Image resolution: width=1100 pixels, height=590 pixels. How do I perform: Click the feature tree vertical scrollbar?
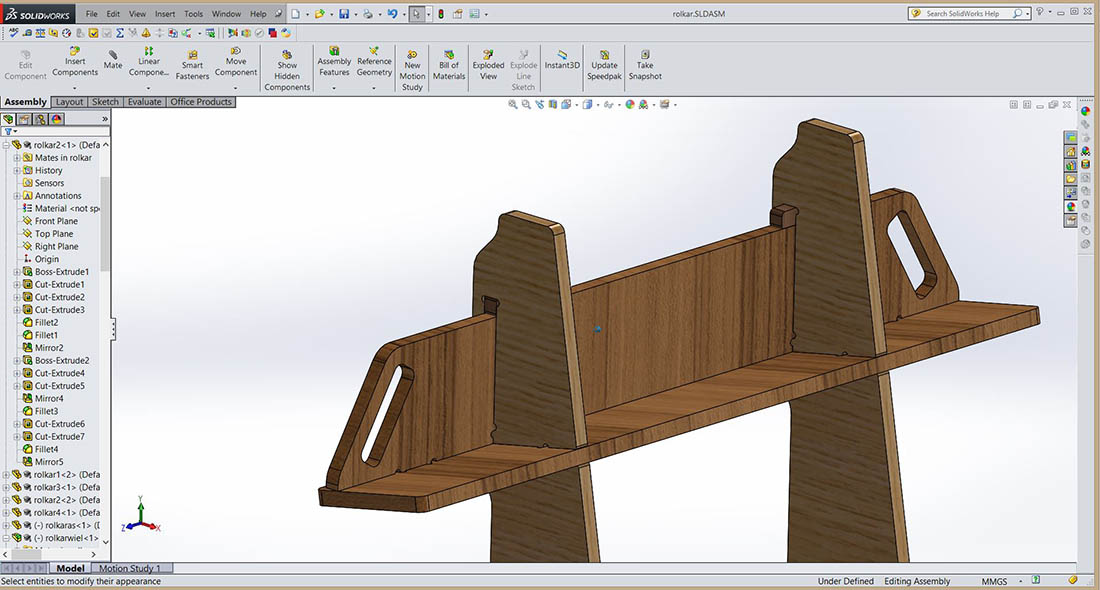105,223
